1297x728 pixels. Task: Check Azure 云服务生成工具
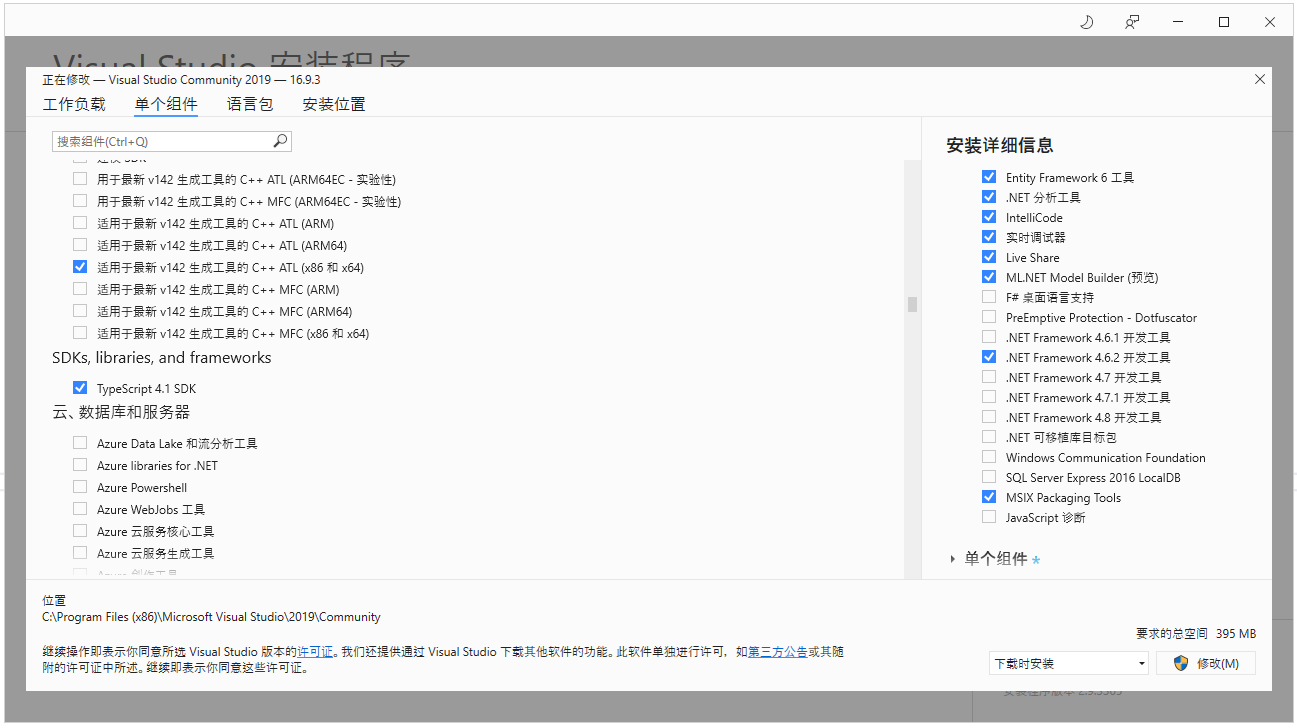point(80,553)
